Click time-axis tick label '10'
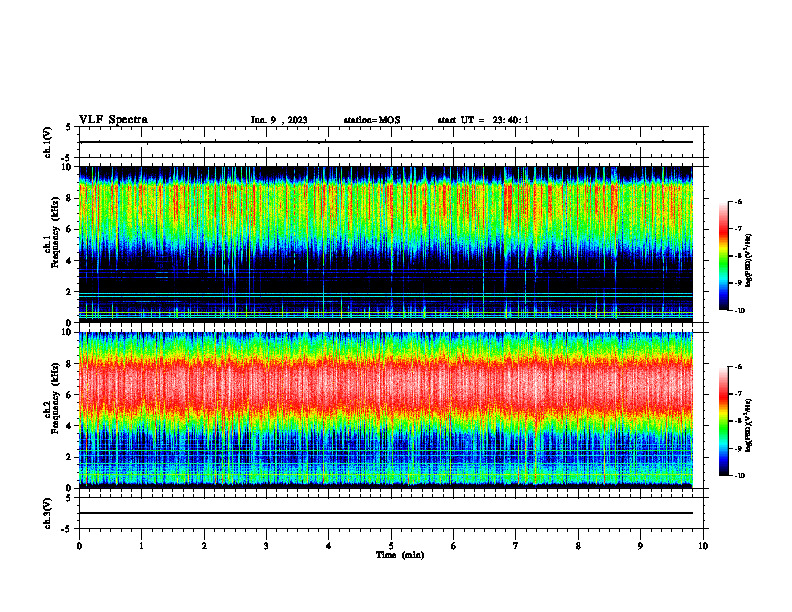 coord(703,546)
